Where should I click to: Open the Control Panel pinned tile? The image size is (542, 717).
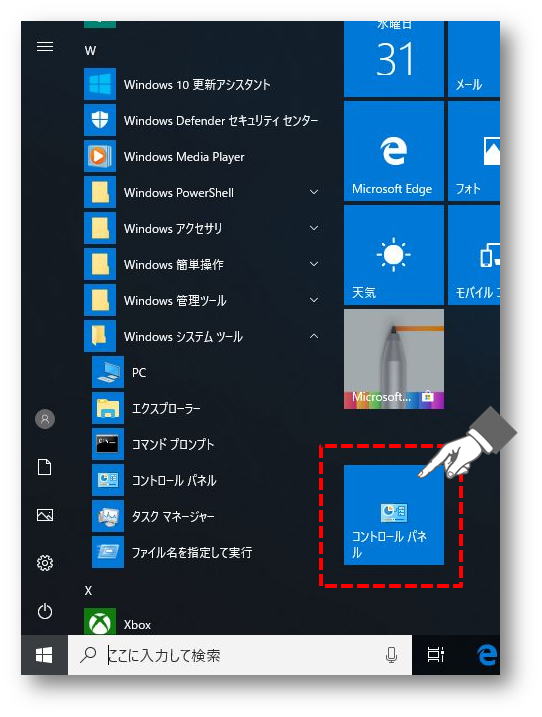pos(393,515)
